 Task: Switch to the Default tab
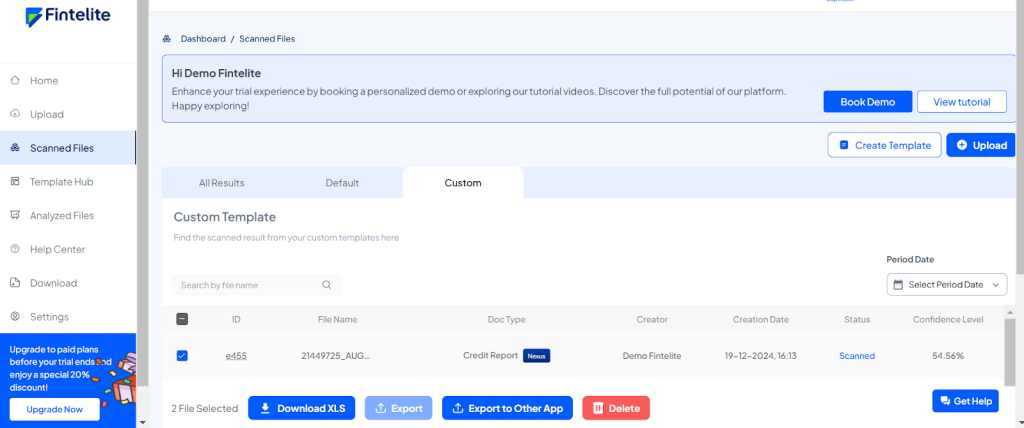[342, 183]
